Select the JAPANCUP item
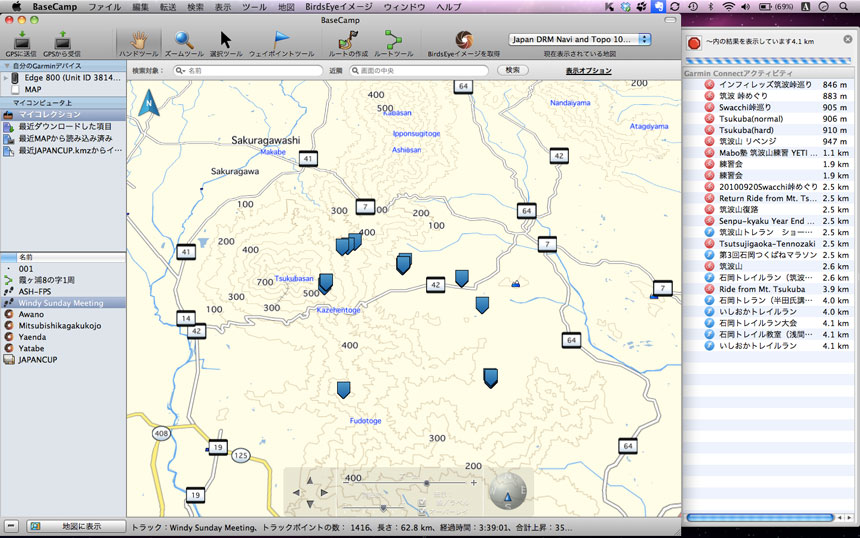Image resolution: width=860 pixels, height=538 pixels. (x=63, y=360)
